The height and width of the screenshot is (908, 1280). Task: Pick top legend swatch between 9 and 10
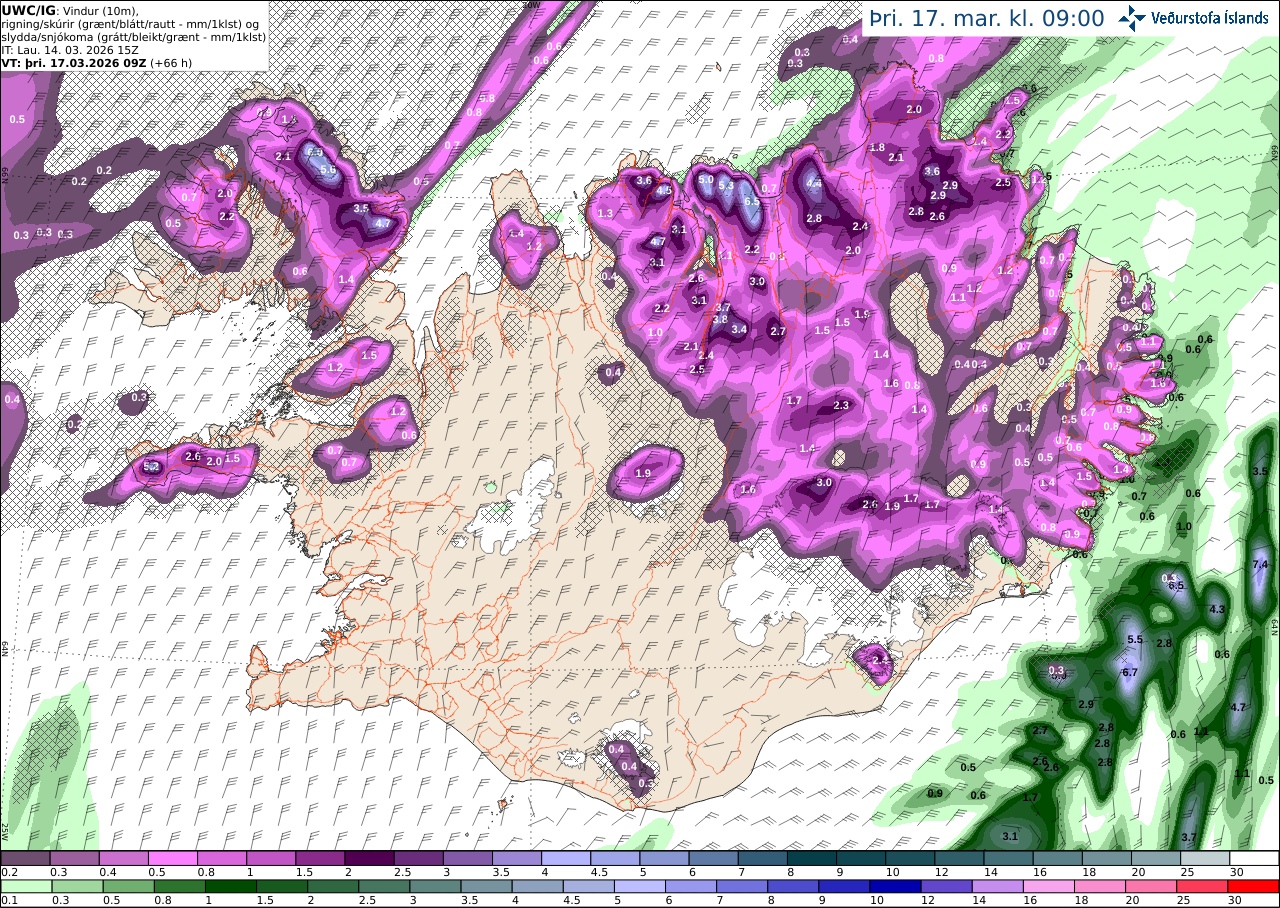(x=861, y=858)
